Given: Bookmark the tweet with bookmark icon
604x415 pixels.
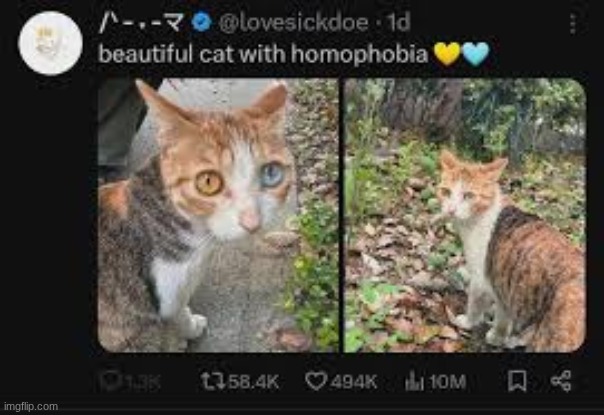Looking at the screenshot, I should pos(517,381).
